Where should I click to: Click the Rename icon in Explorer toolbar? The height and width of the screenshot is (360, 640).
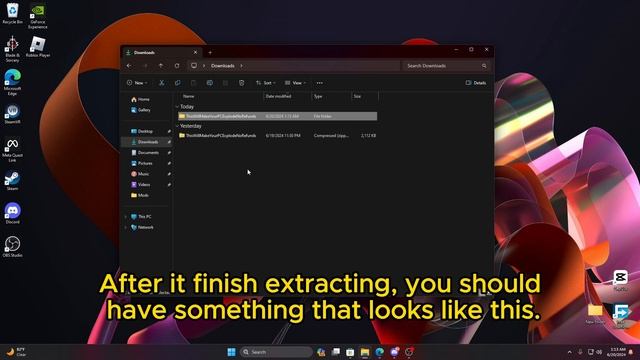pyautogui.click(x=209, y=83)
